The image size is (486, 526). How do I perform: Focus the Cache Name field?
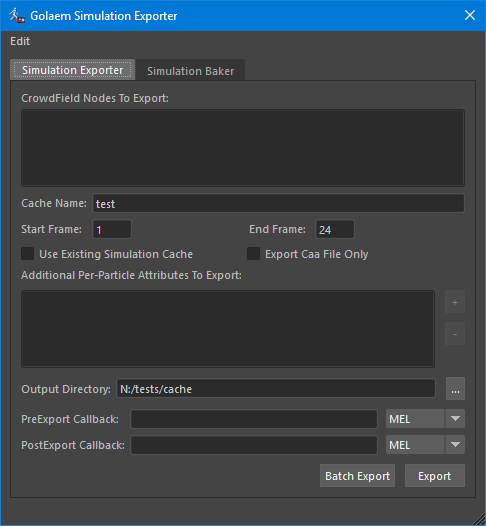point(278,203)
